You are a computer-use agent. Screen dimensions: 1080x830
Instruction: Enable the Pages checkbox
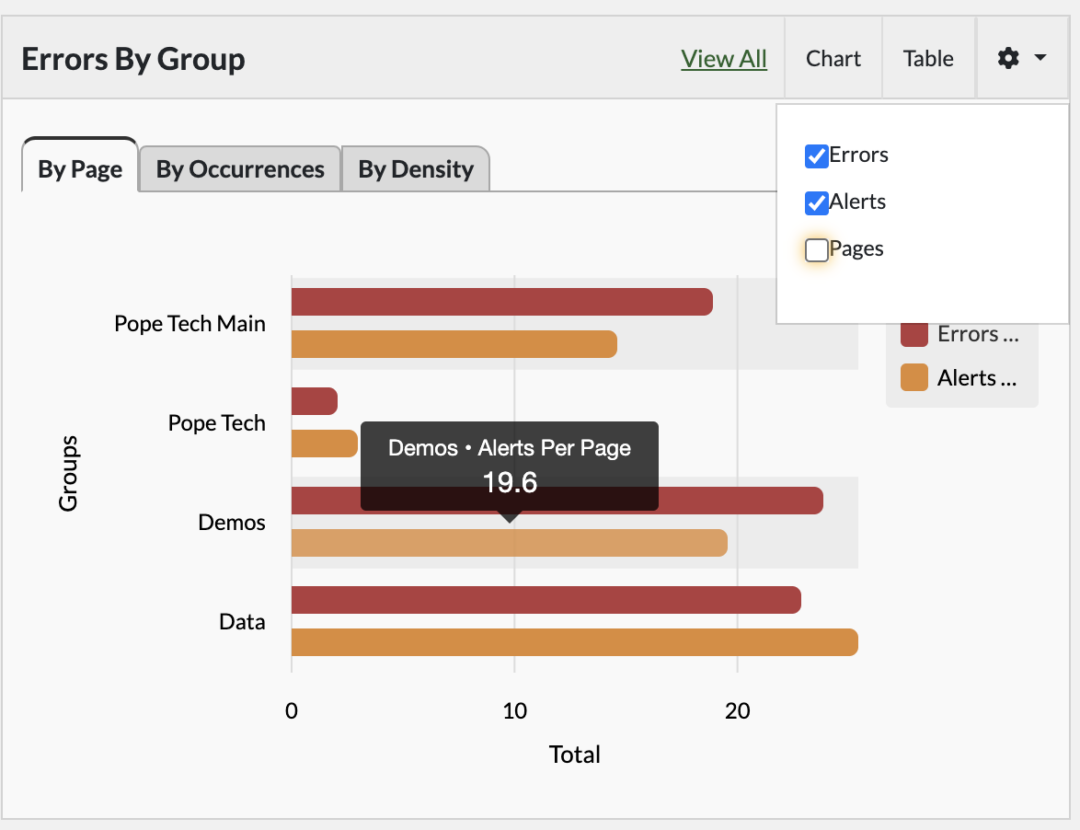point(816,249)
